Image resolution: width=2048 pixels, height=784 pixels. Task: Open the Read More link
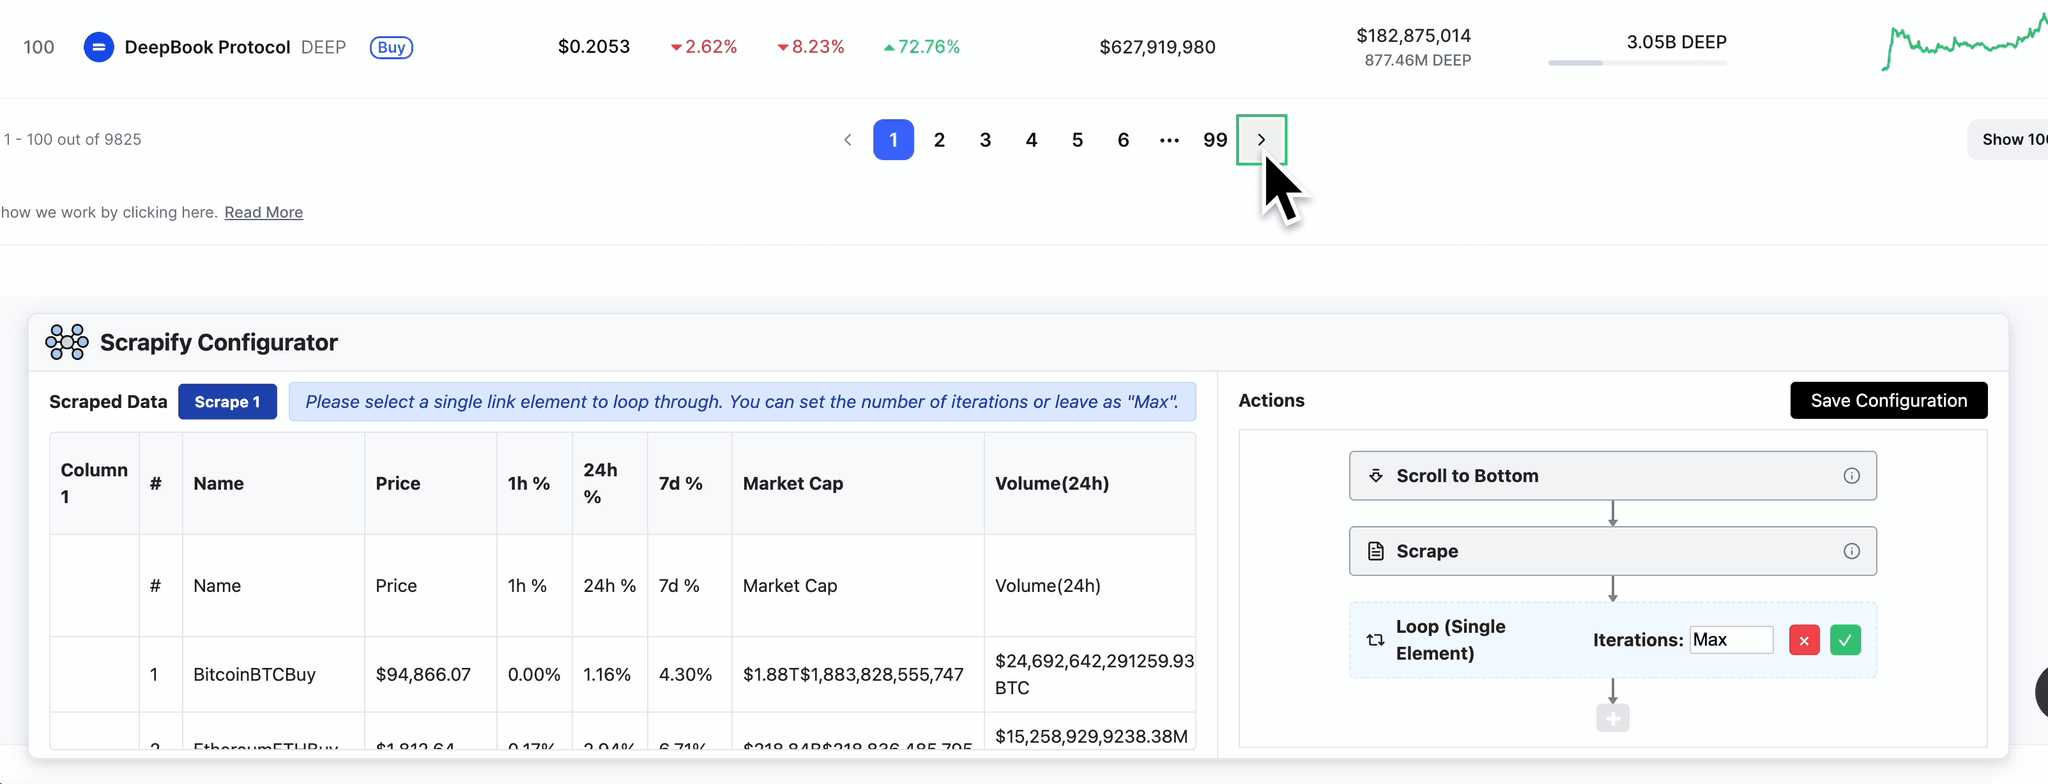(x=263, y=212)
